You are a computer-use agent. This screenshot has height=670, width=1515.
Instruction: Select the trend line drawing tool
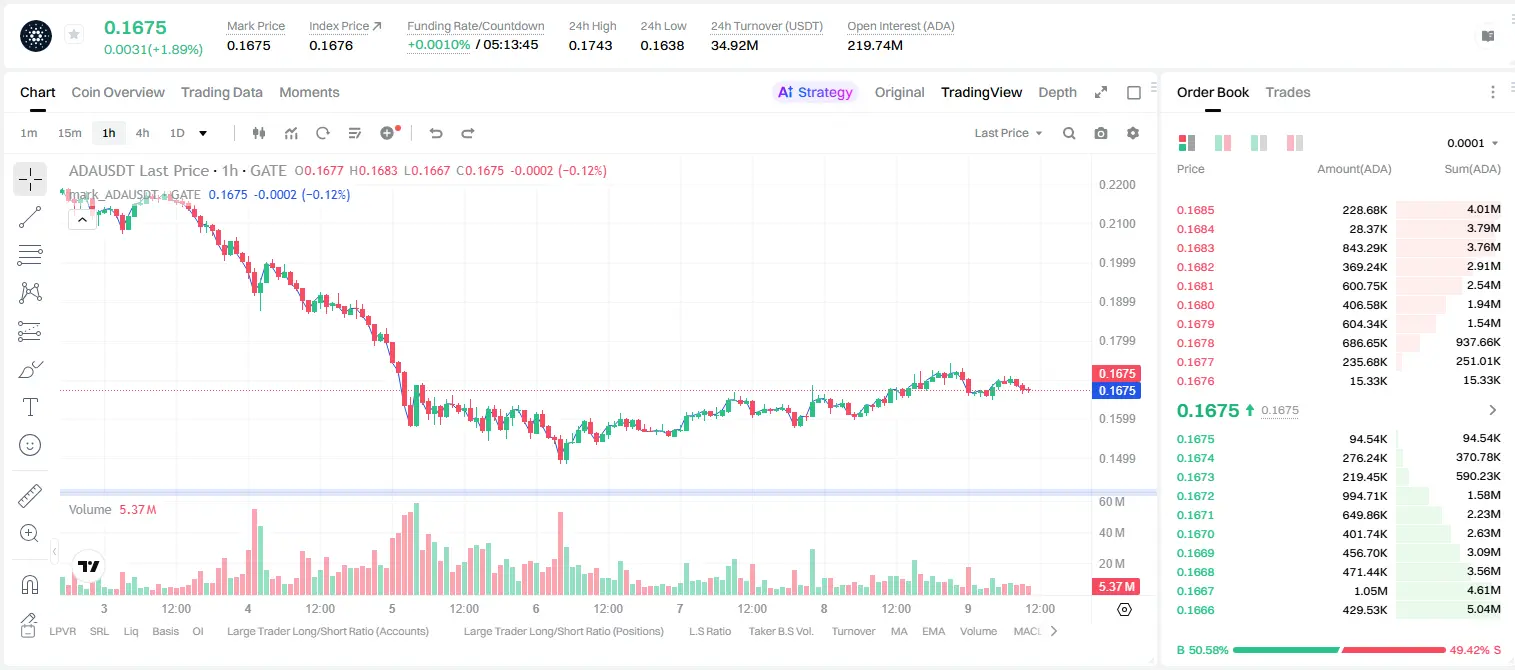pos(30,217)
